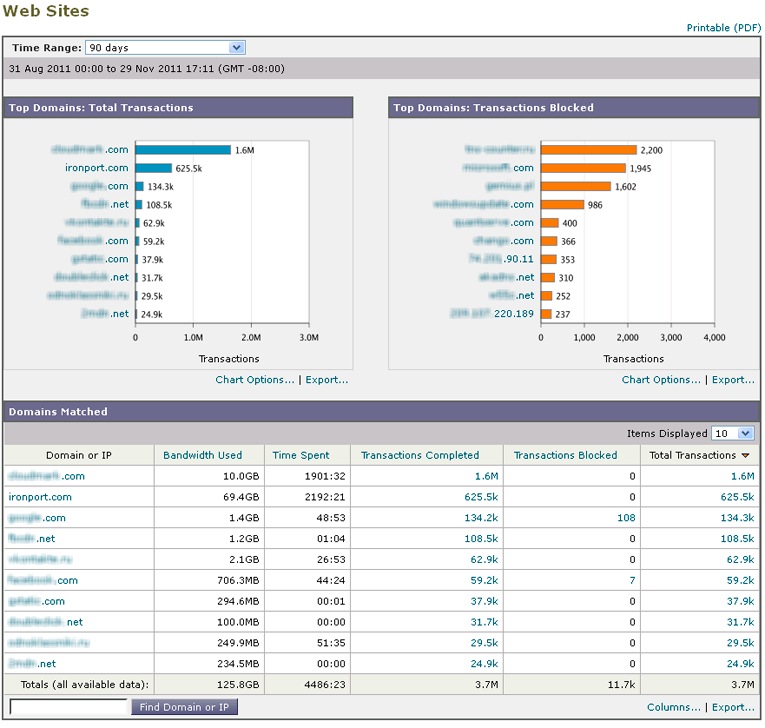The height and width of the screenshot is (728, 765).
Task: Export the Domains Matched table
Action: point(733,707)
